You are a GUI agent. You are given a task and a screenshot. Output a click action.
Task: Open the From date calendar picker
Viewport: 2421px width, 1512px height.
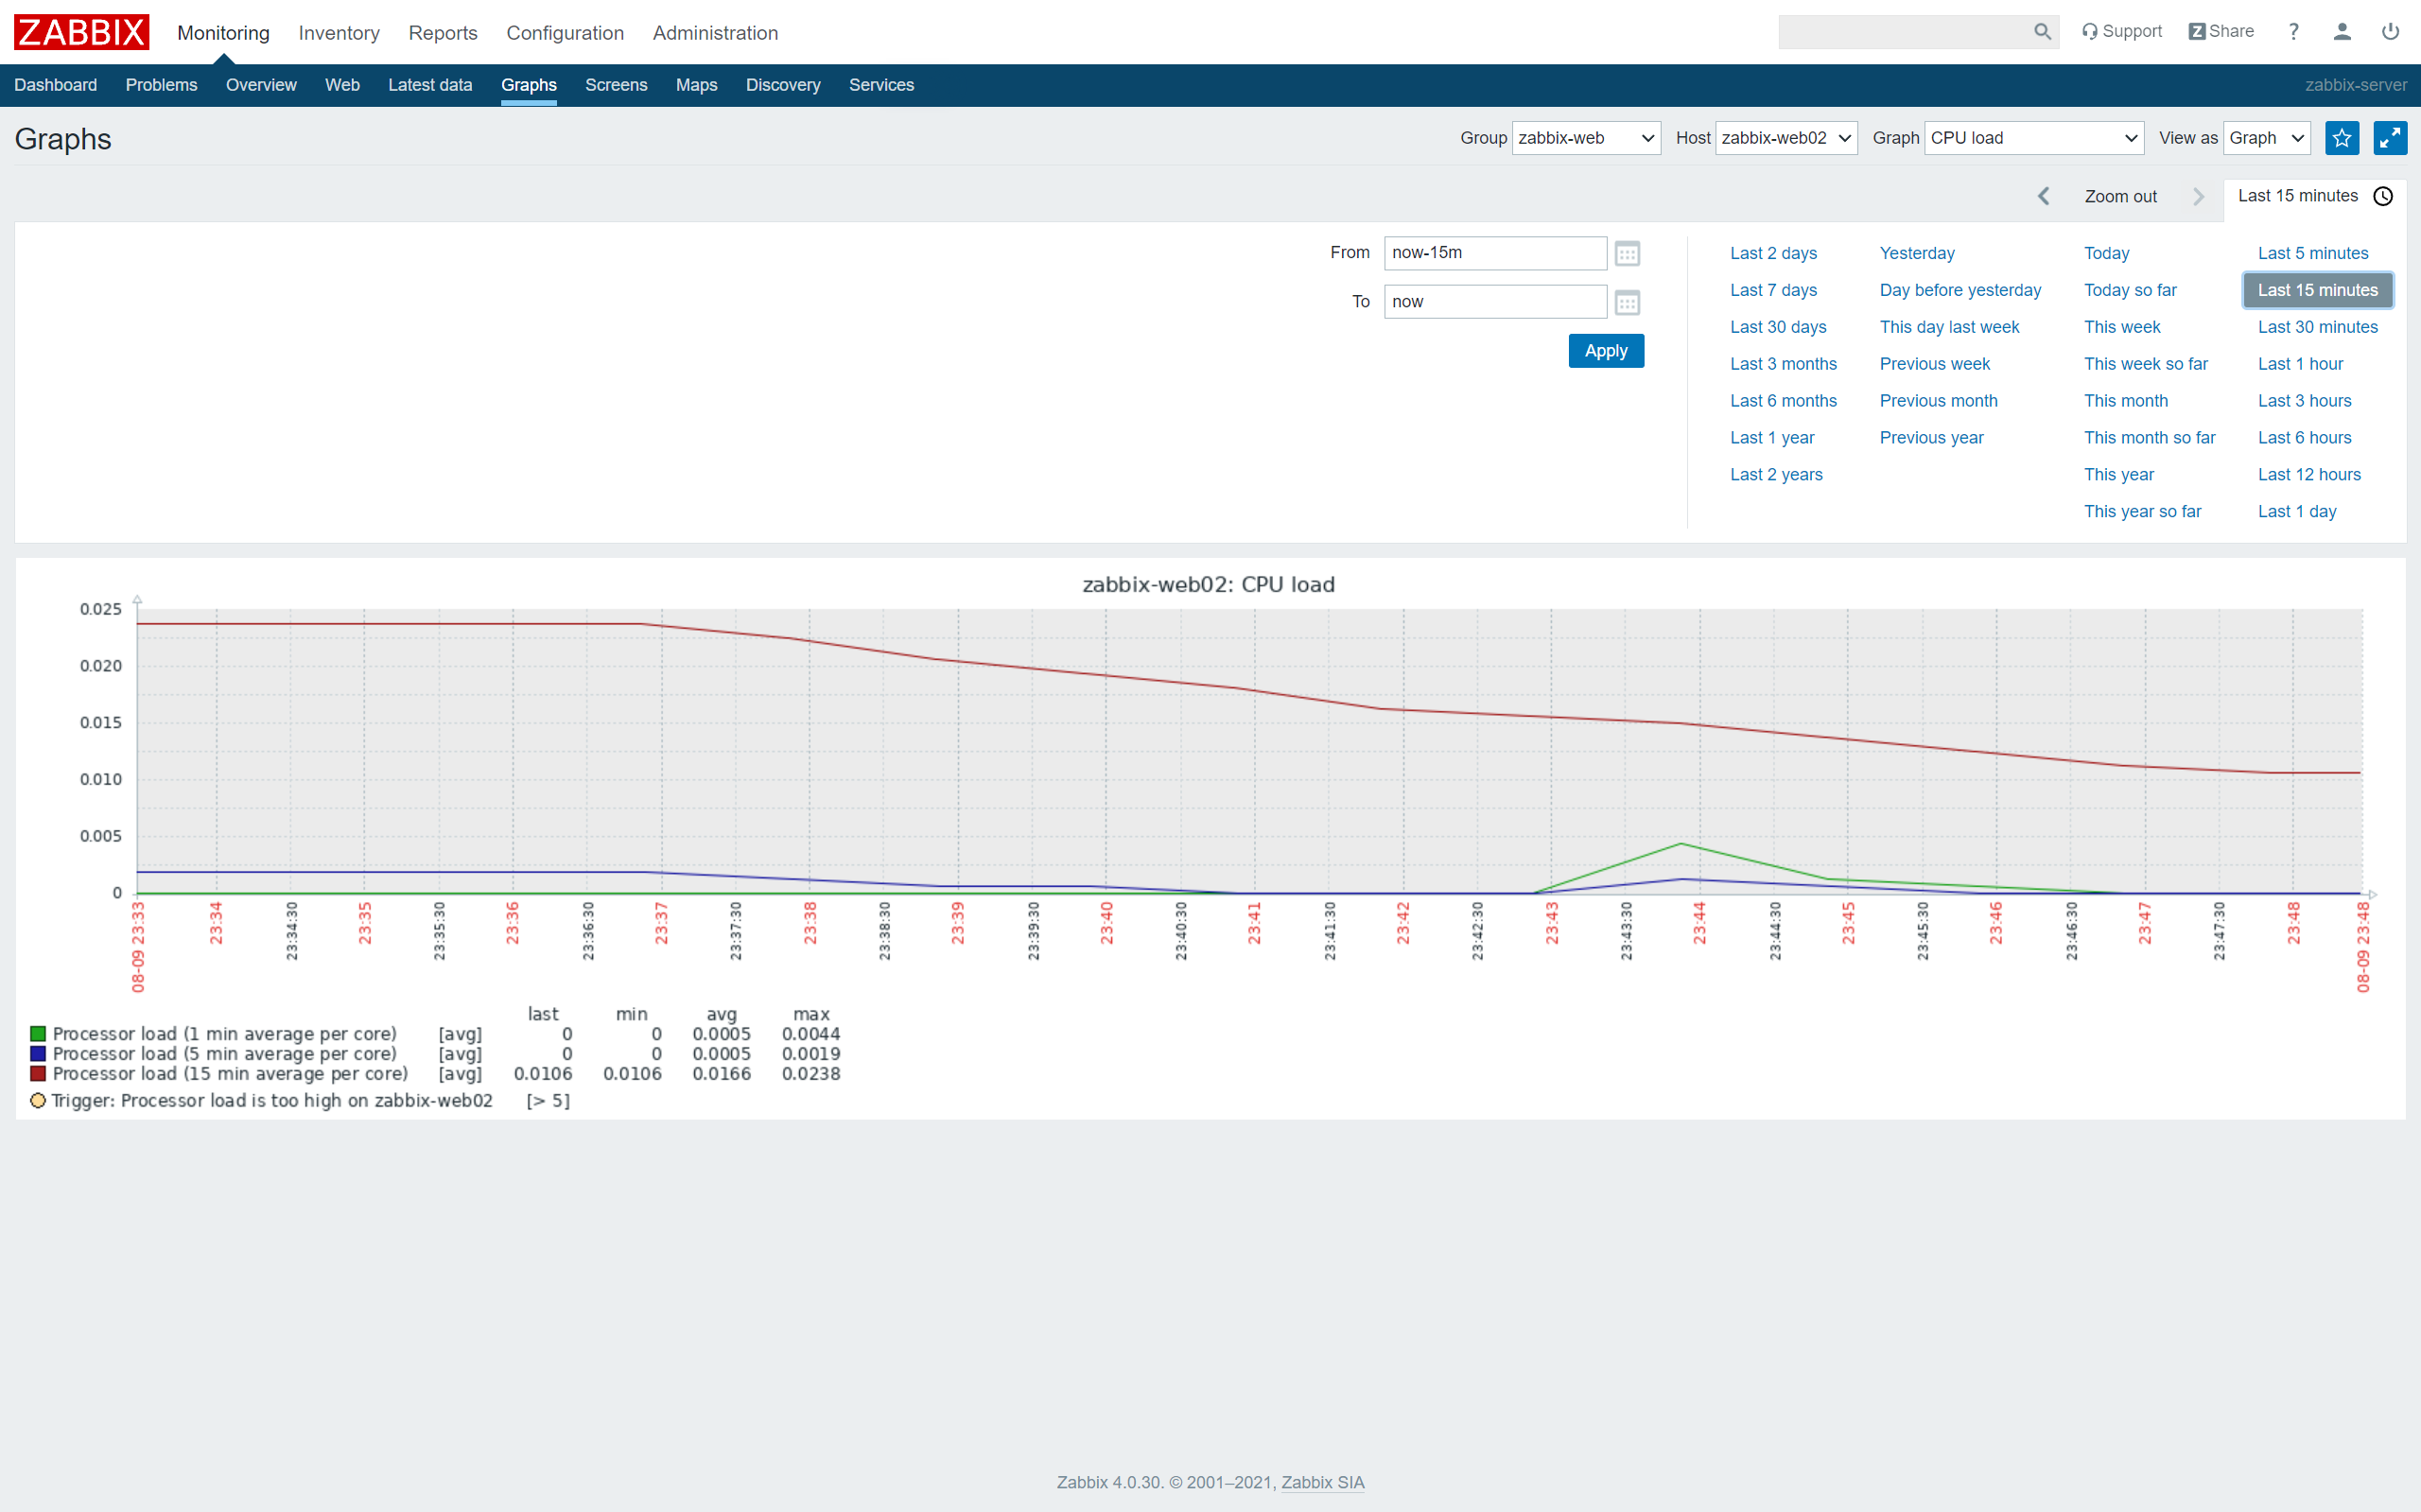(x=1627, y=254)
